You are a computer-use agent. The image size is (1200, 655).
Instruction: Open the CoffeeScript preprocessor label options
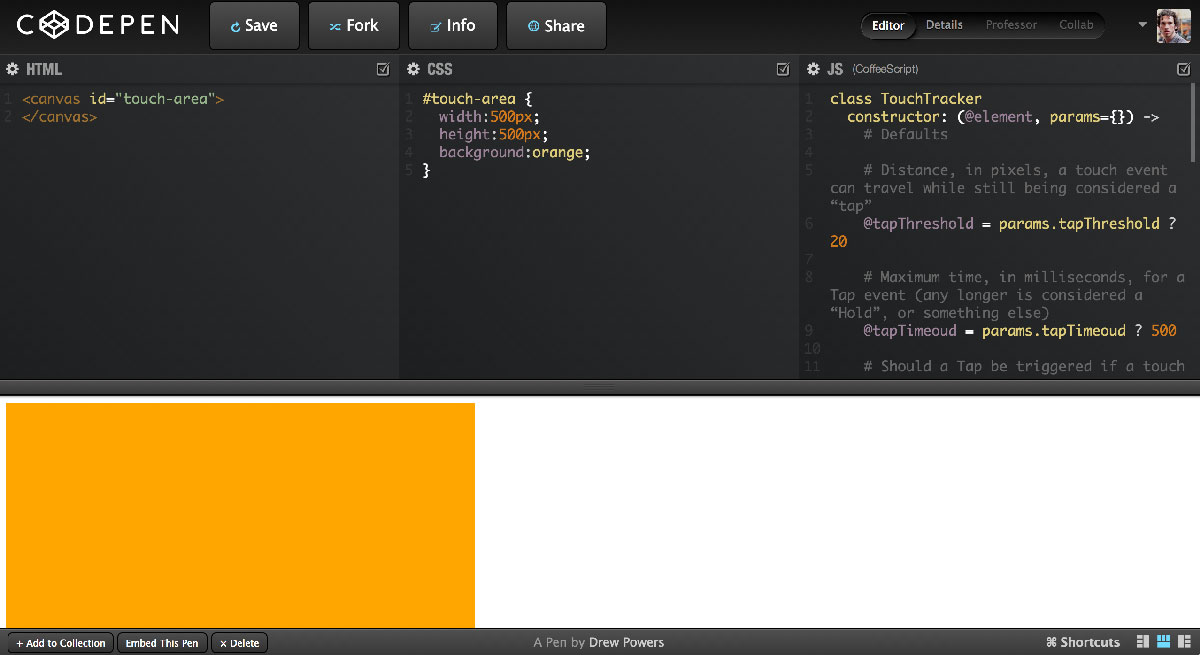click(x=884, y=69)
